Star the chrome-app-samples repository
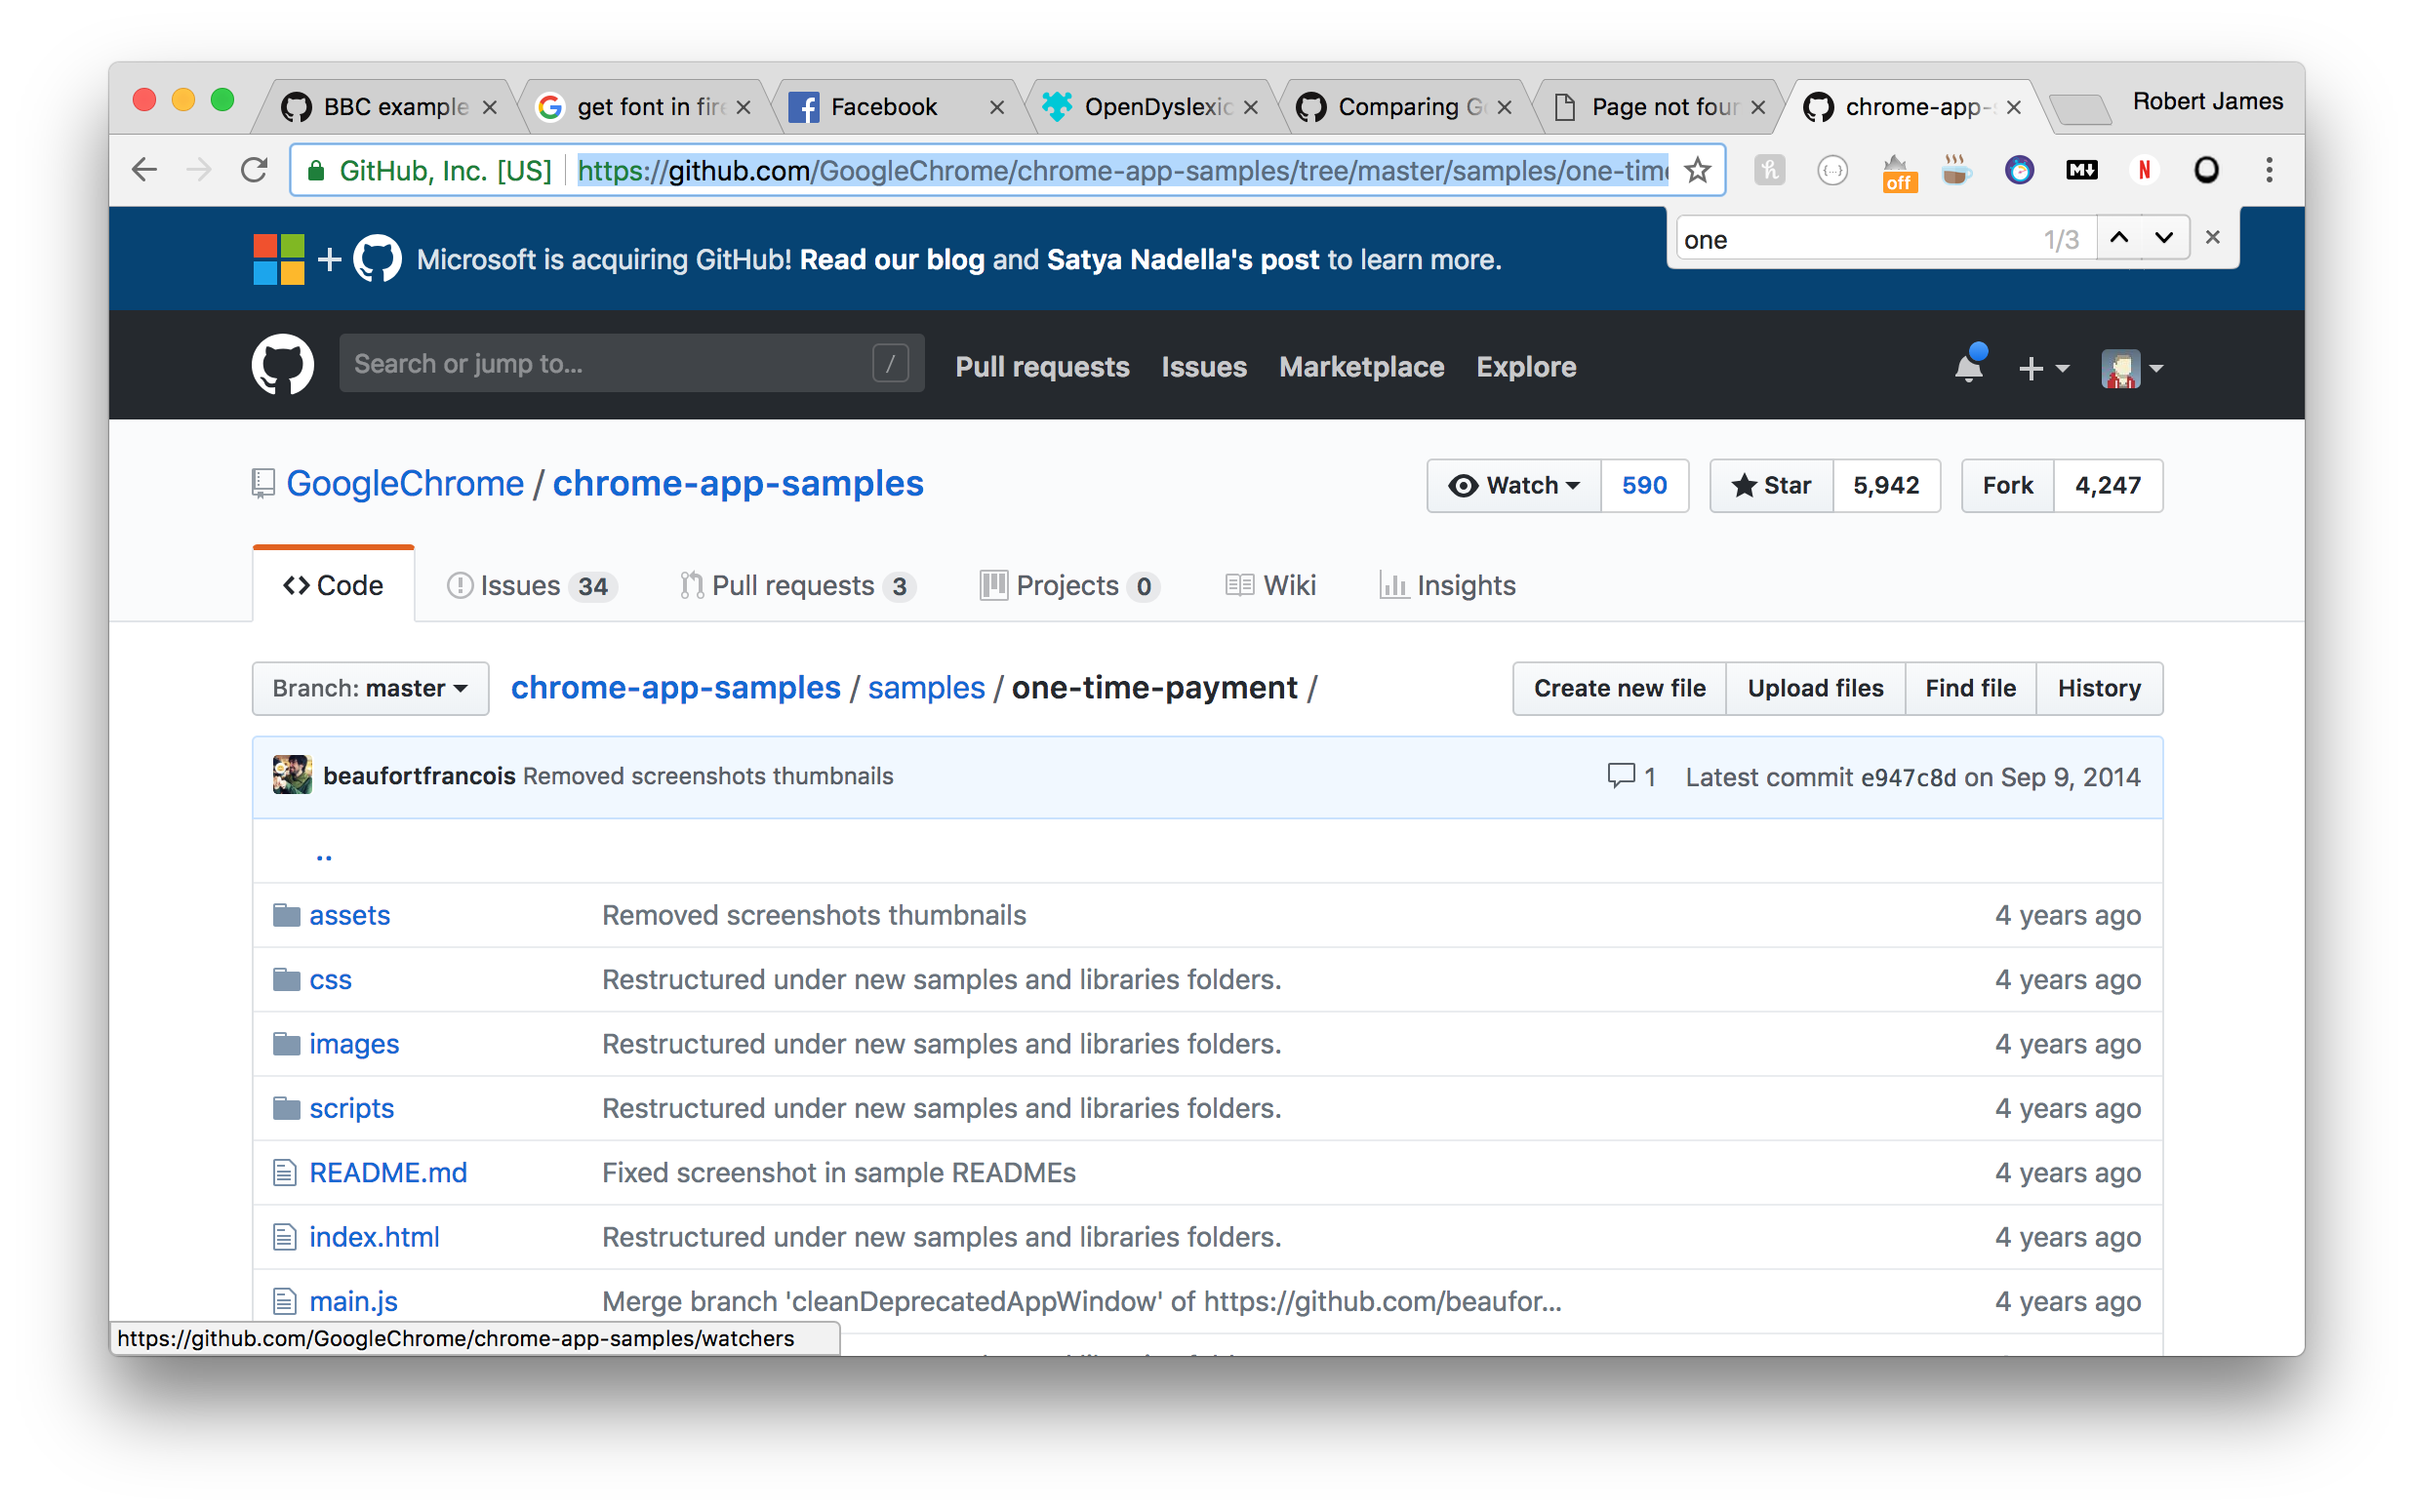 (x=1772, y=486)
